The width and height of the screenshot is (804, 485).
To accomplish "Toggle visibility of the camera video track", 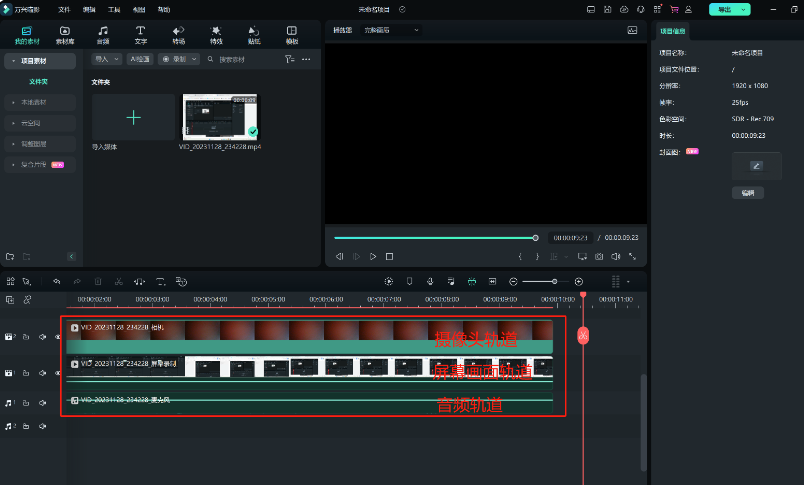I will coord(57,337).
